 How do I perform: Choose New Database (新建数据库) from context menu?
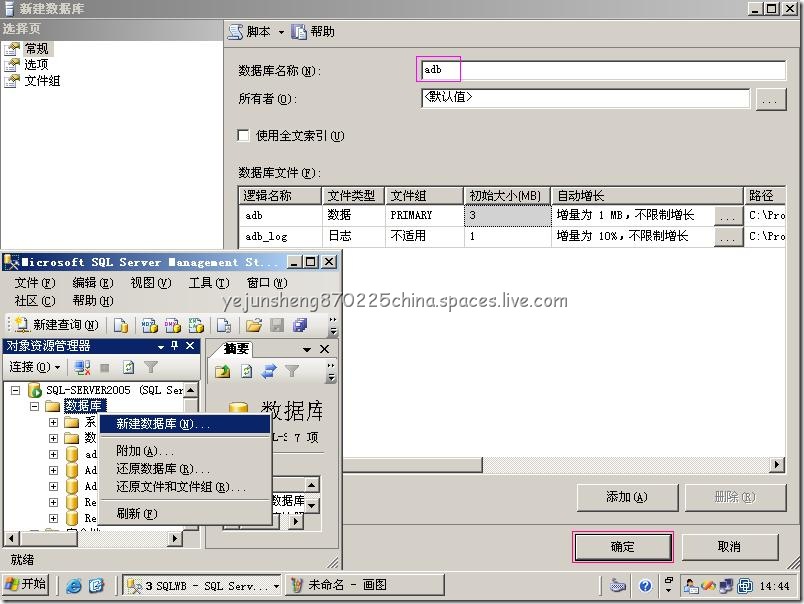(185, 424)
